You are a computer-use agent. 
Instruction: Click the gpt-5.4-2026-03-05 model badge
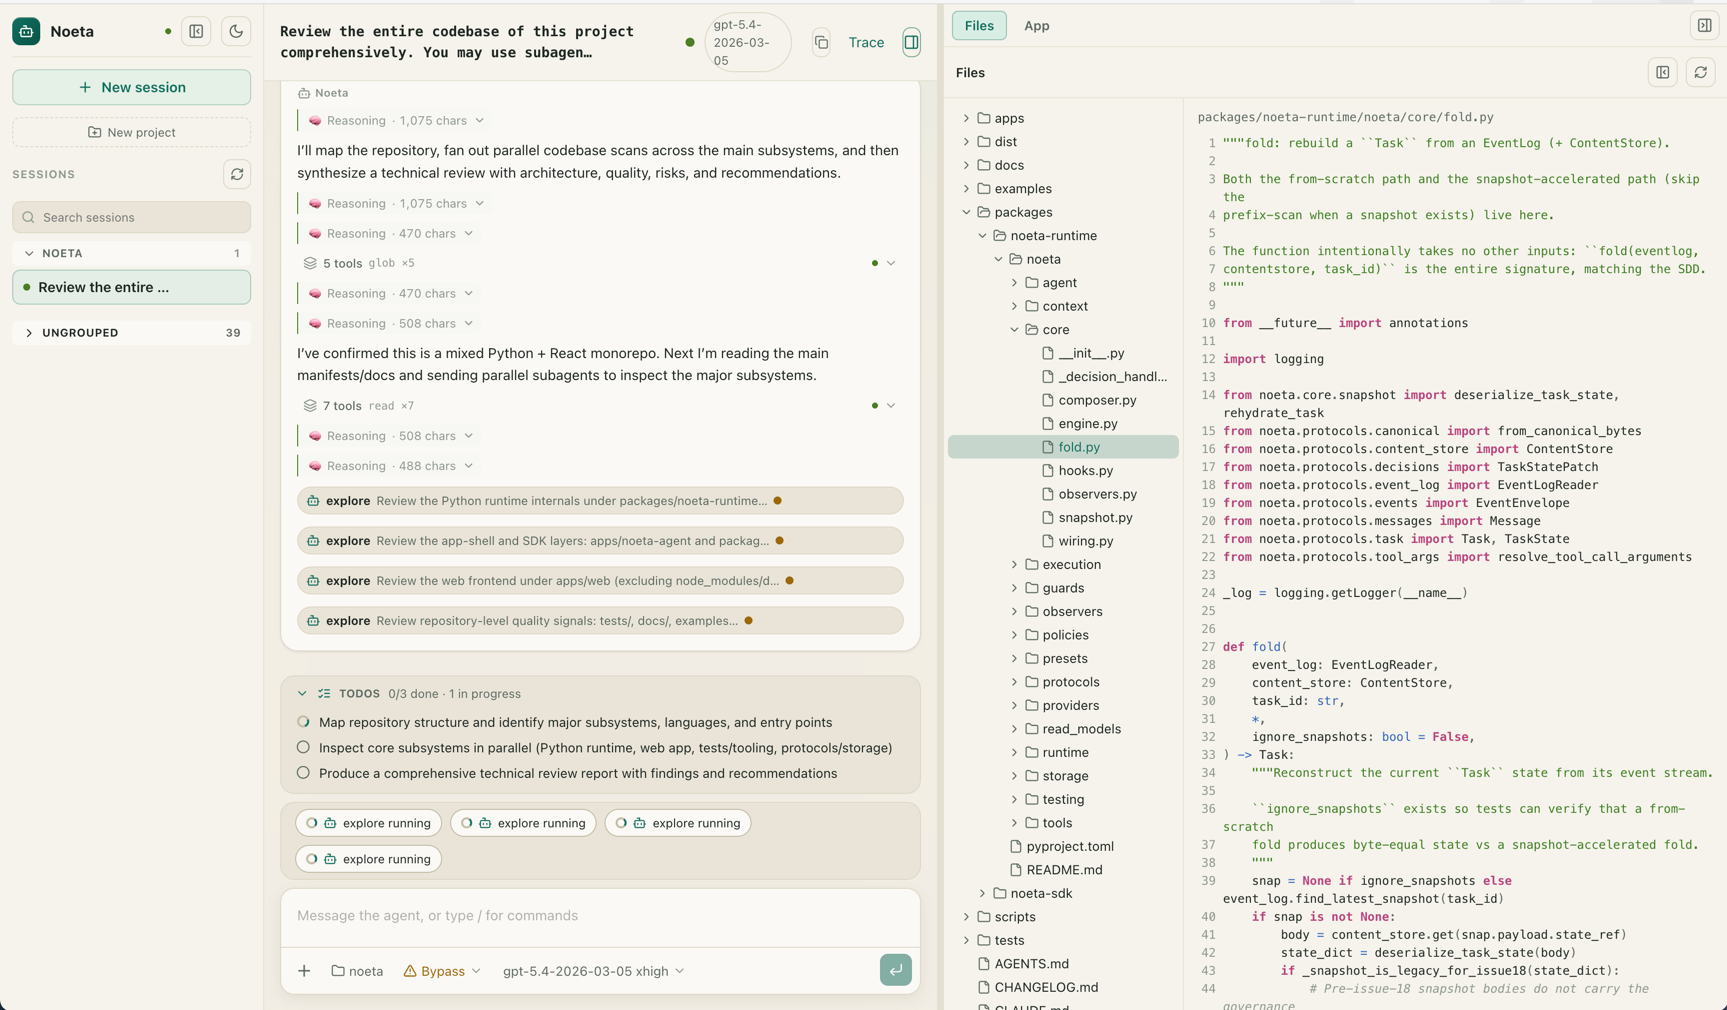[x=748, y=42]
